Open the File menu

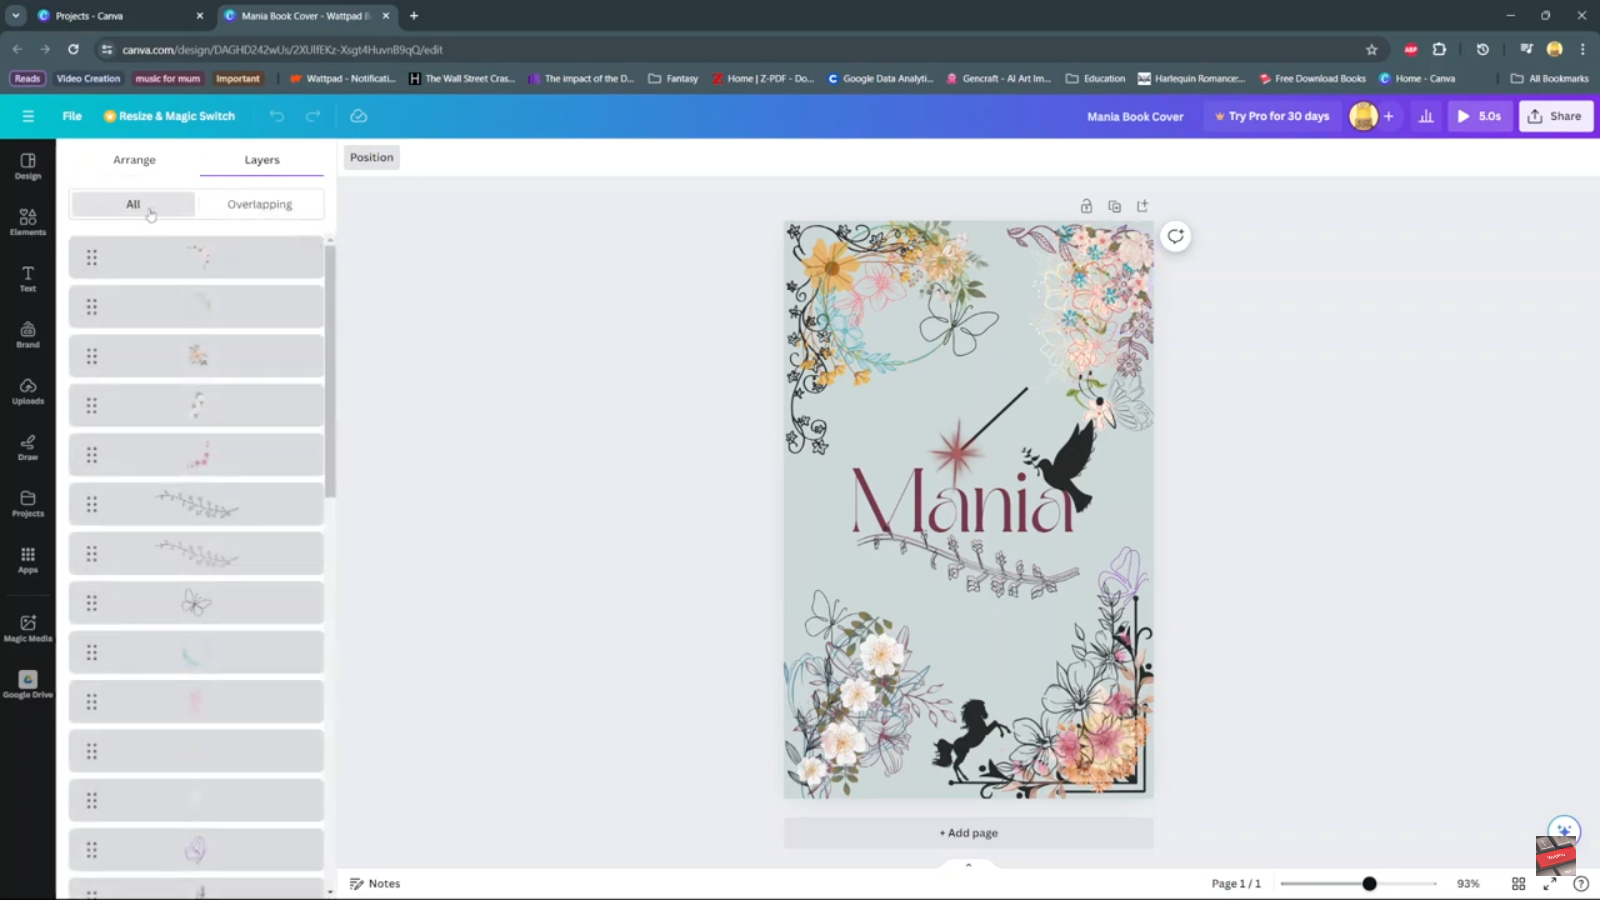pos(72,116)
